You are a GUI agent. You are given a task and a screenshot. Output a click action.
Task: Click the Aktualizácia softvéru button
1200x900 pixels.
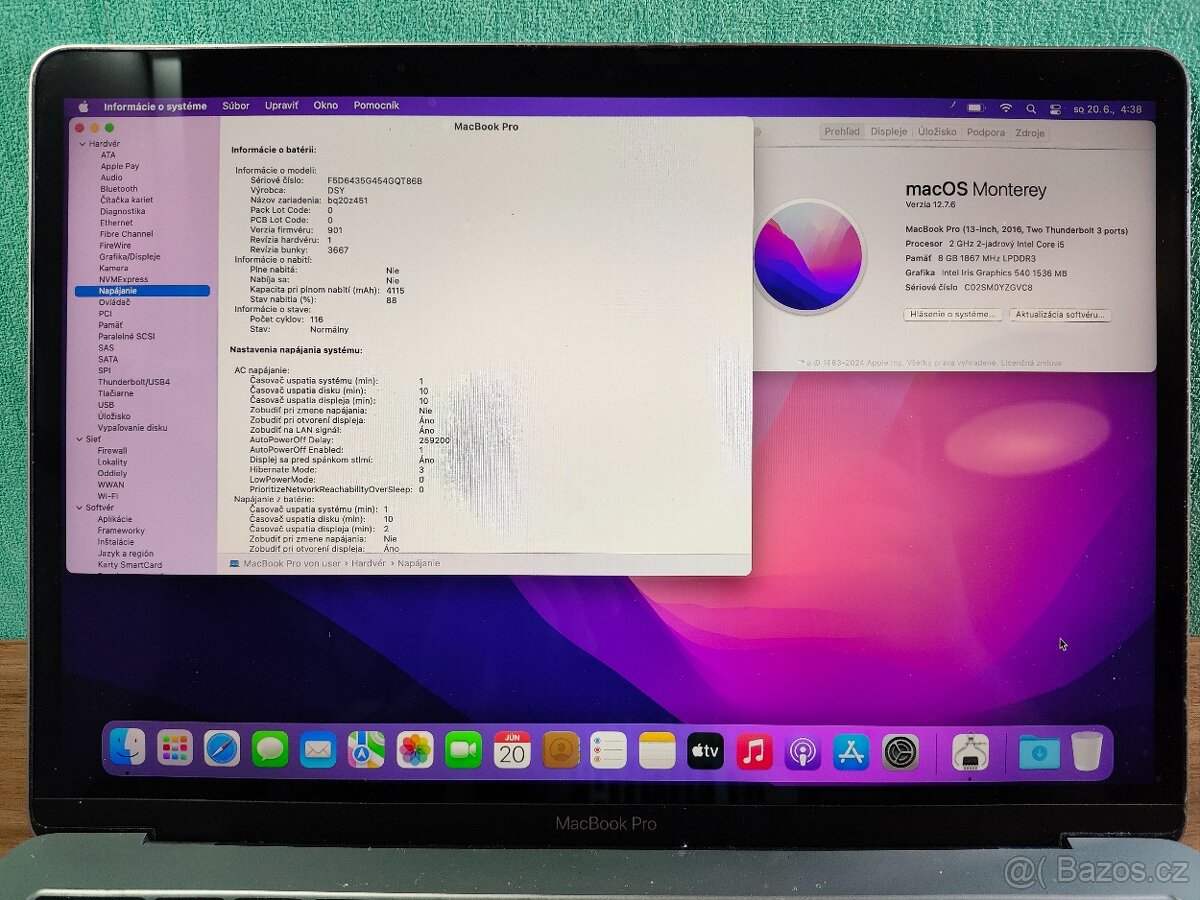click(x=1060, y=315)
